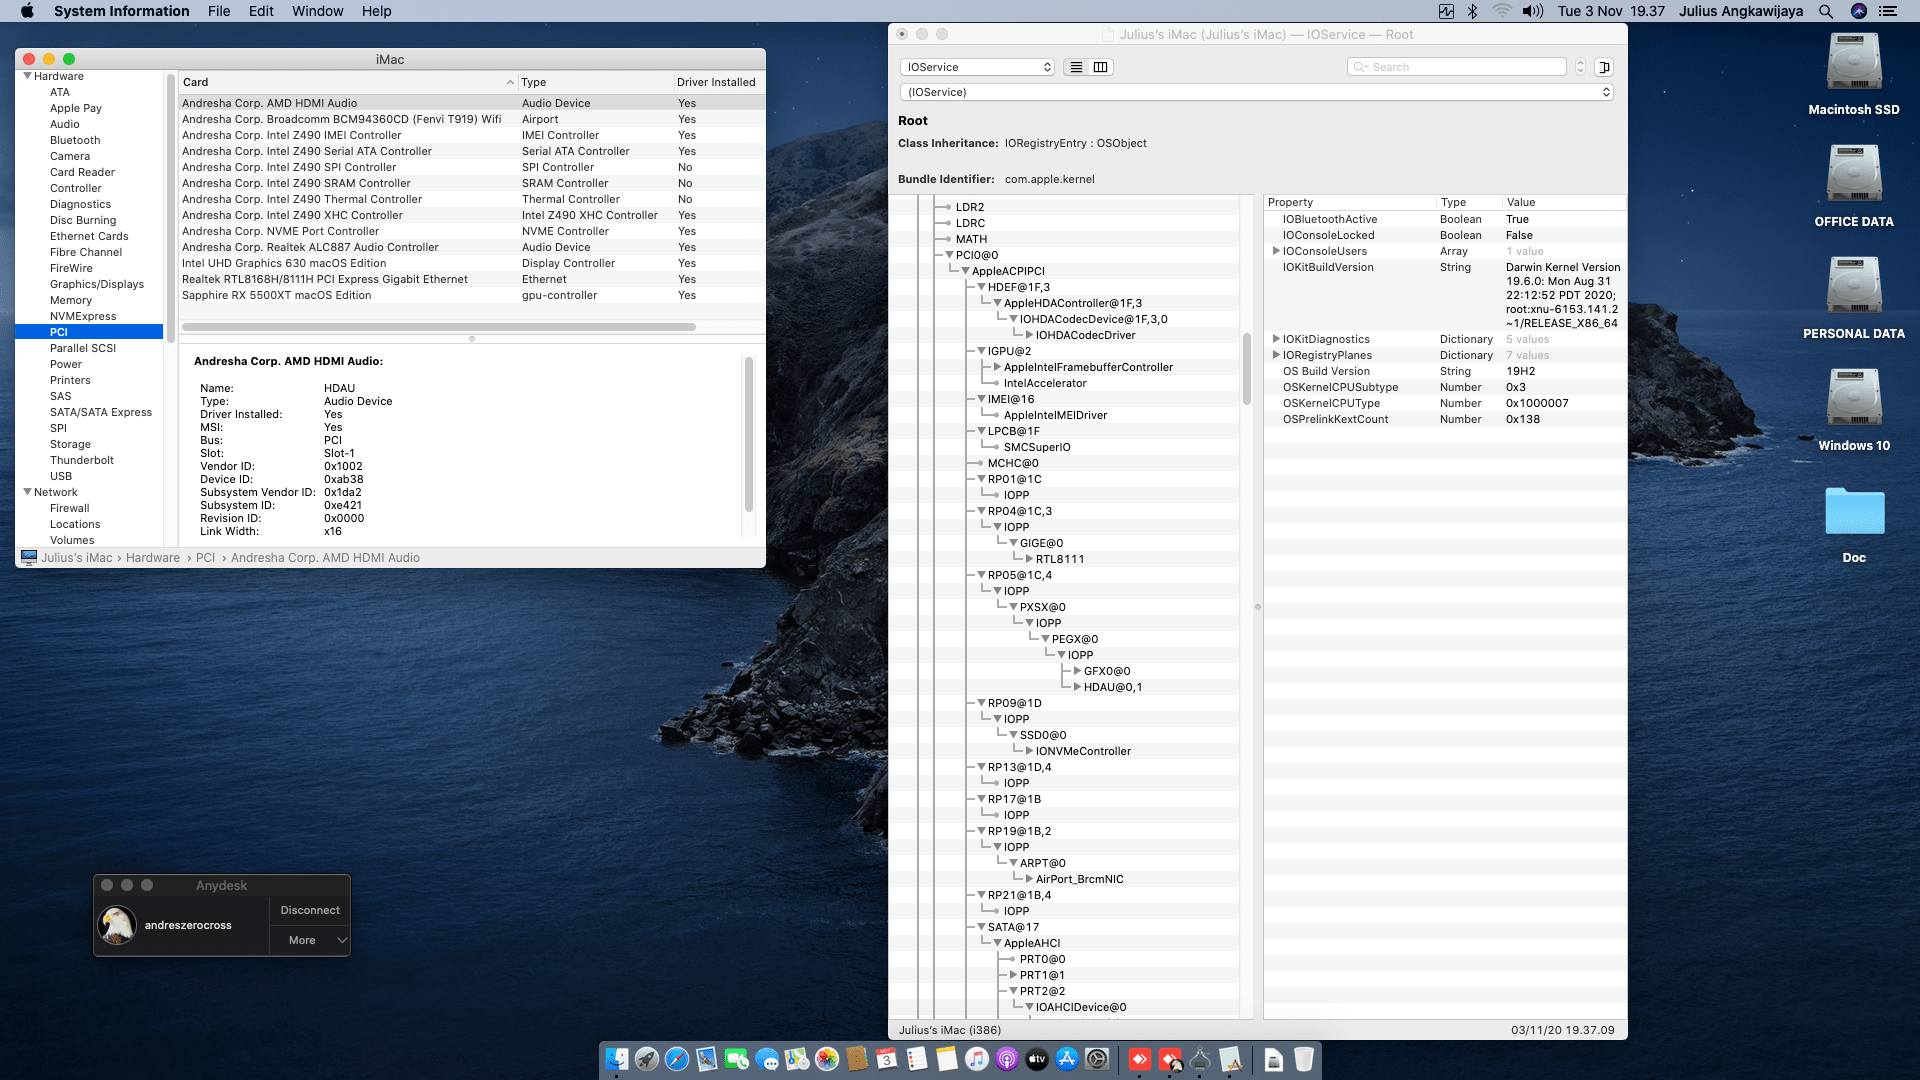Open the (IOService) path popup menu
Image resolution: width=1920 pixels, height=1080 pixels.
[1257, 92]
